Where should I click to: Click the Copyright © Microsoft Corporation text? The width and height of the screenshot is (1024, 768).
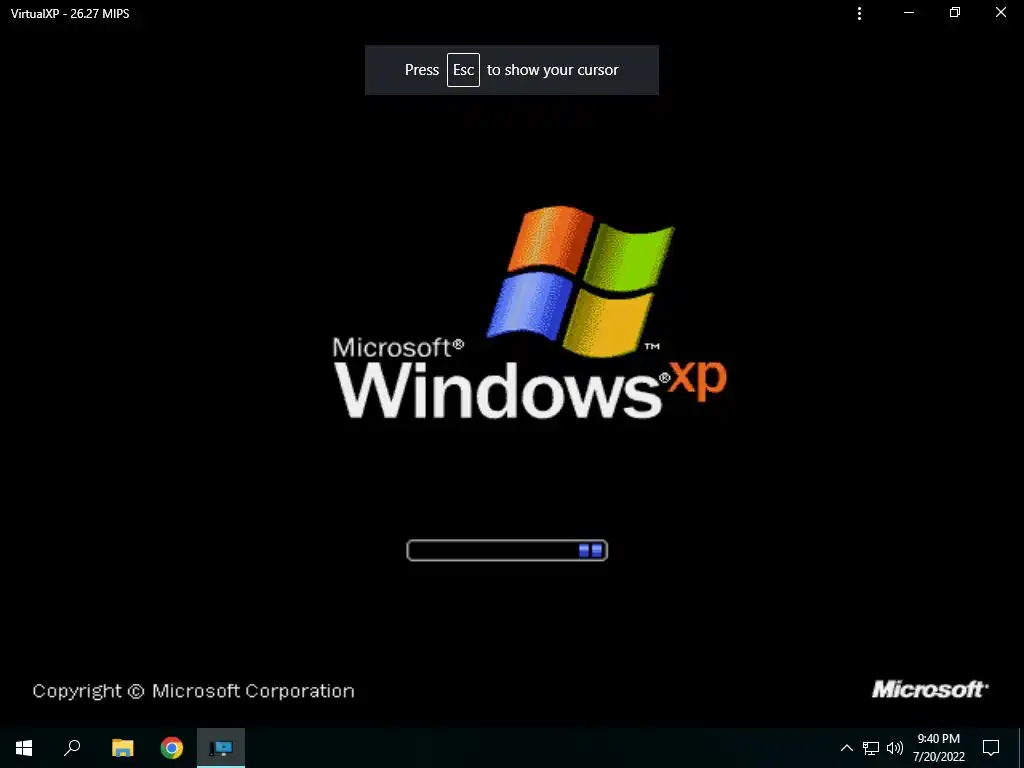pos(193,691)
